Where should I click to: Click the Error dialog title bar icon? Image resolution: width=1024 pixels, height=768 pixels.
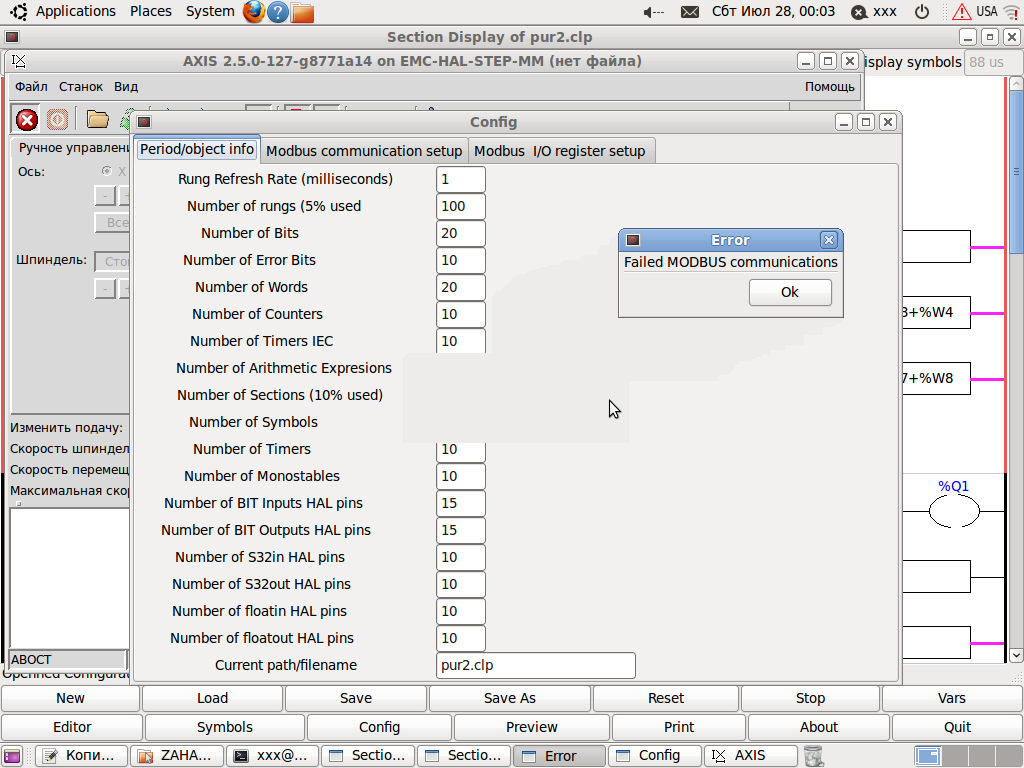(x=633, y=240)
